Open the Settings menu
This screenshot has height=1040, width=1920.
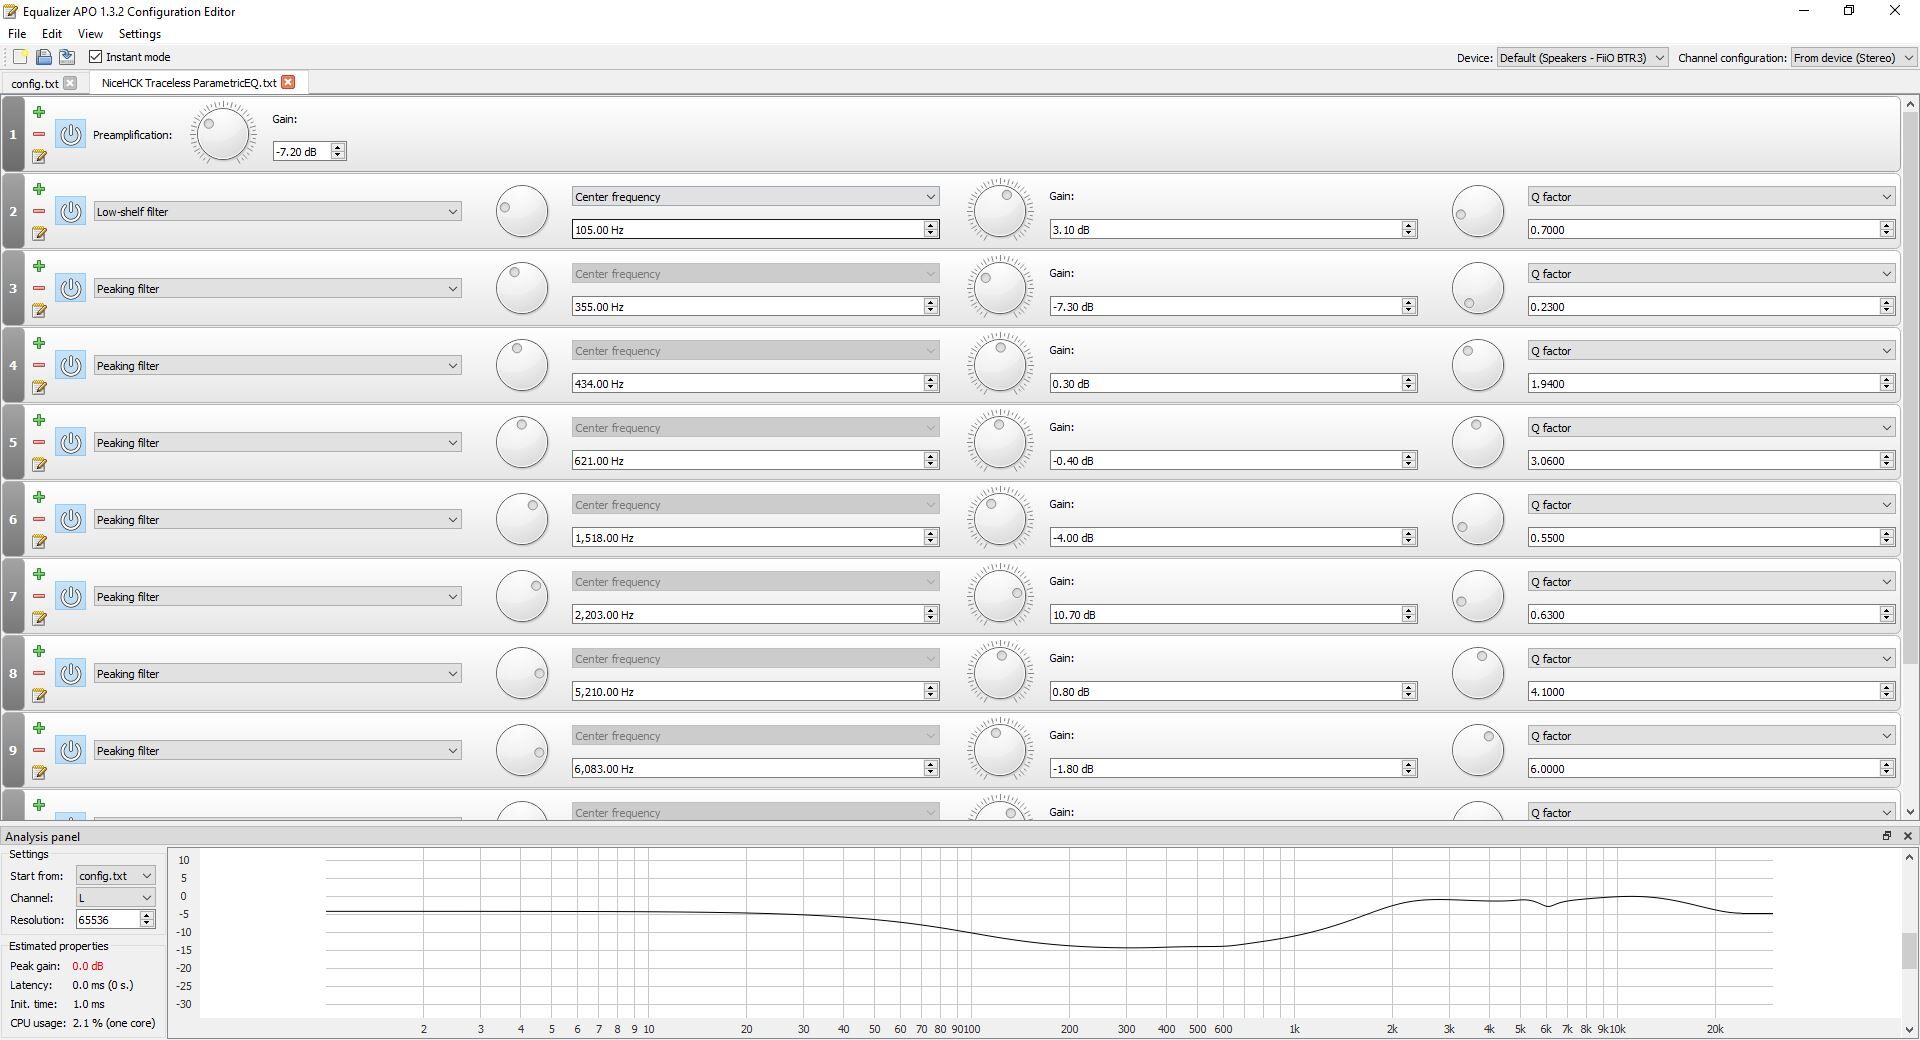coord(140,34)
